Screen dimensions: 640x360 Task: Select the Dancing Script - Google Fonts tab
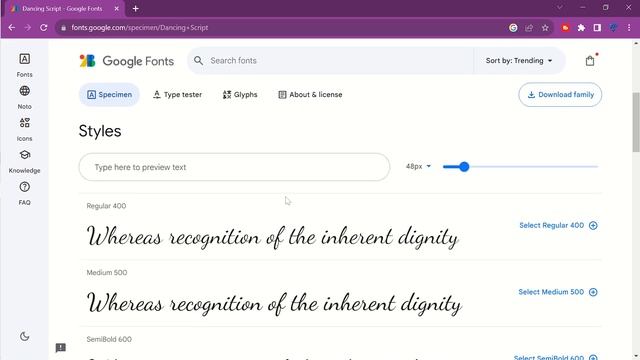click(x=63, y=9)
